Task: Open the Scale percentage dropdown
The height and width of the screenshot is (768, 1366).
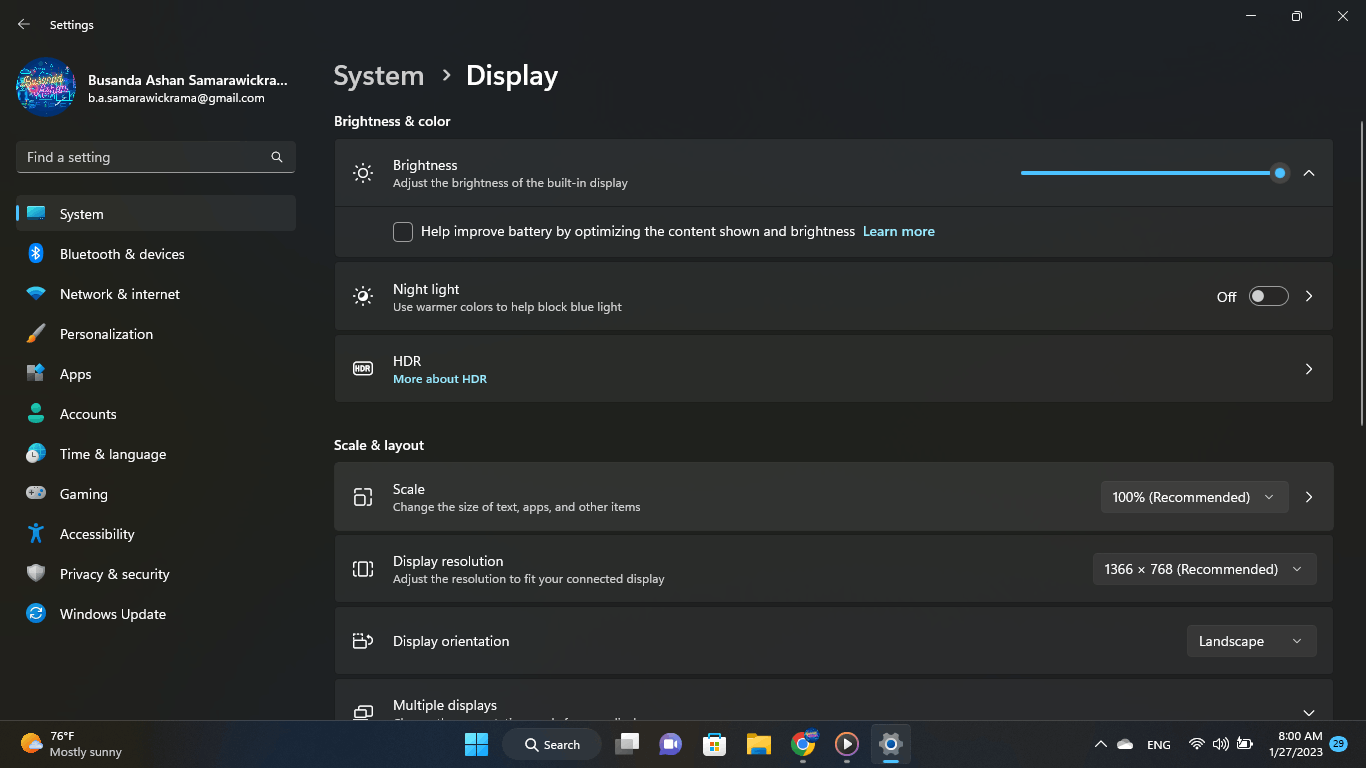Action: point(1194,497)
